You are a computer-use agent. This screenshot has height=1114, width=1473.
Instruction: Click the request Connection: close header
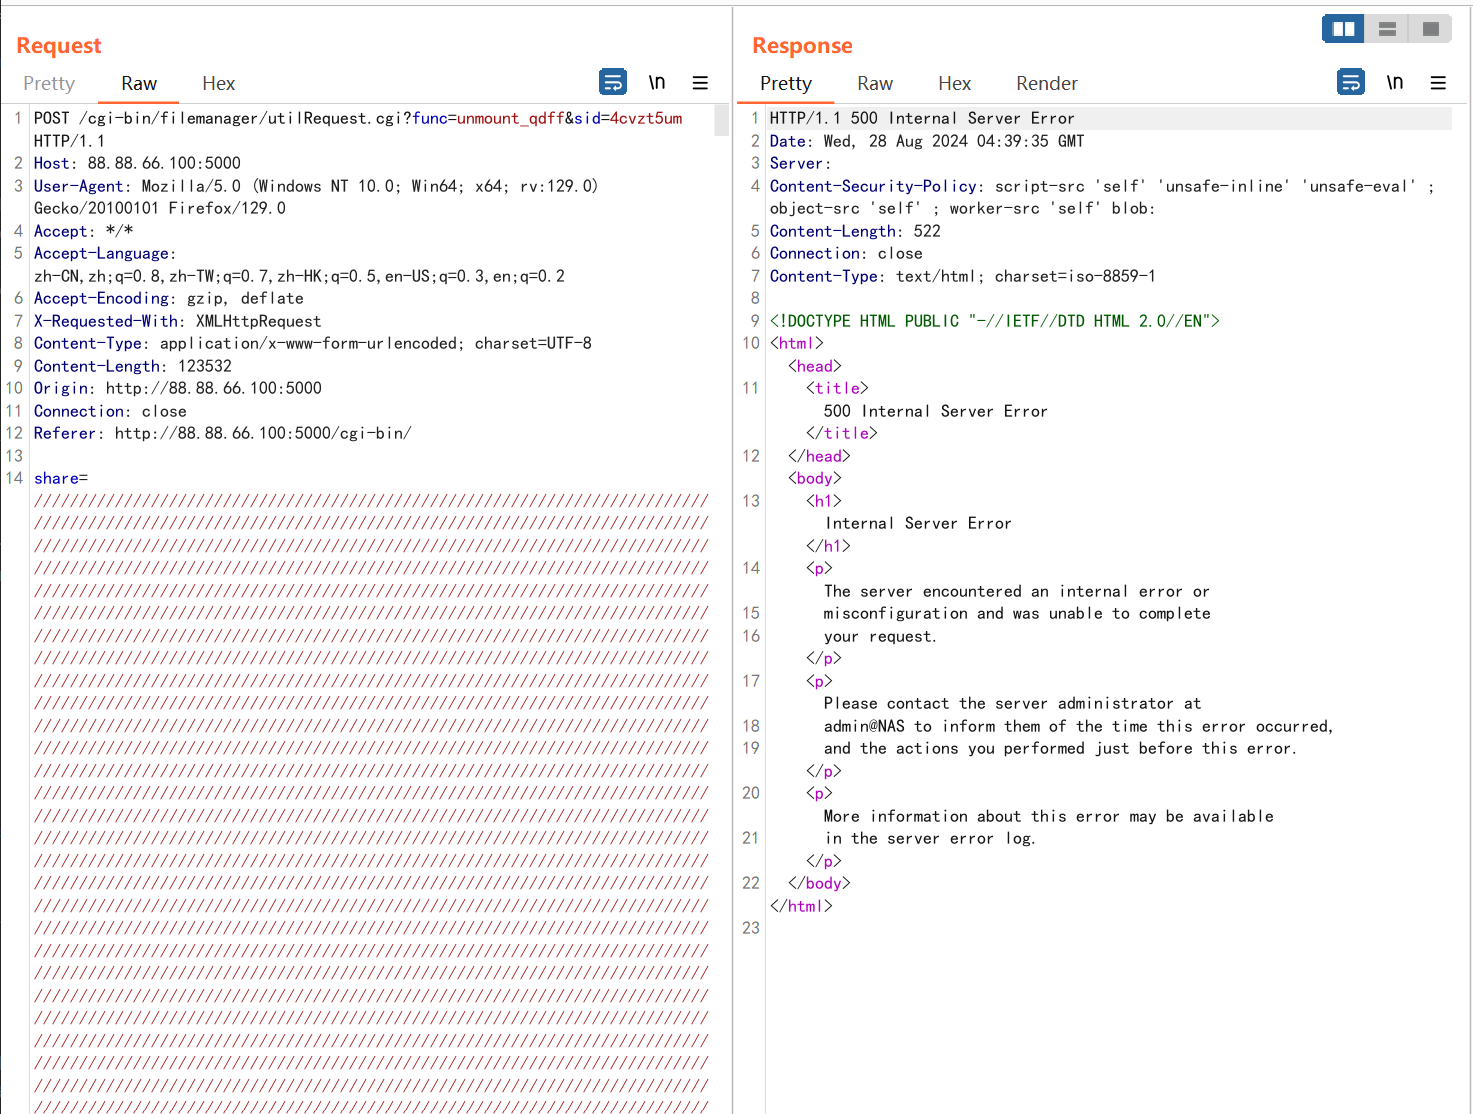click(110, 411)
